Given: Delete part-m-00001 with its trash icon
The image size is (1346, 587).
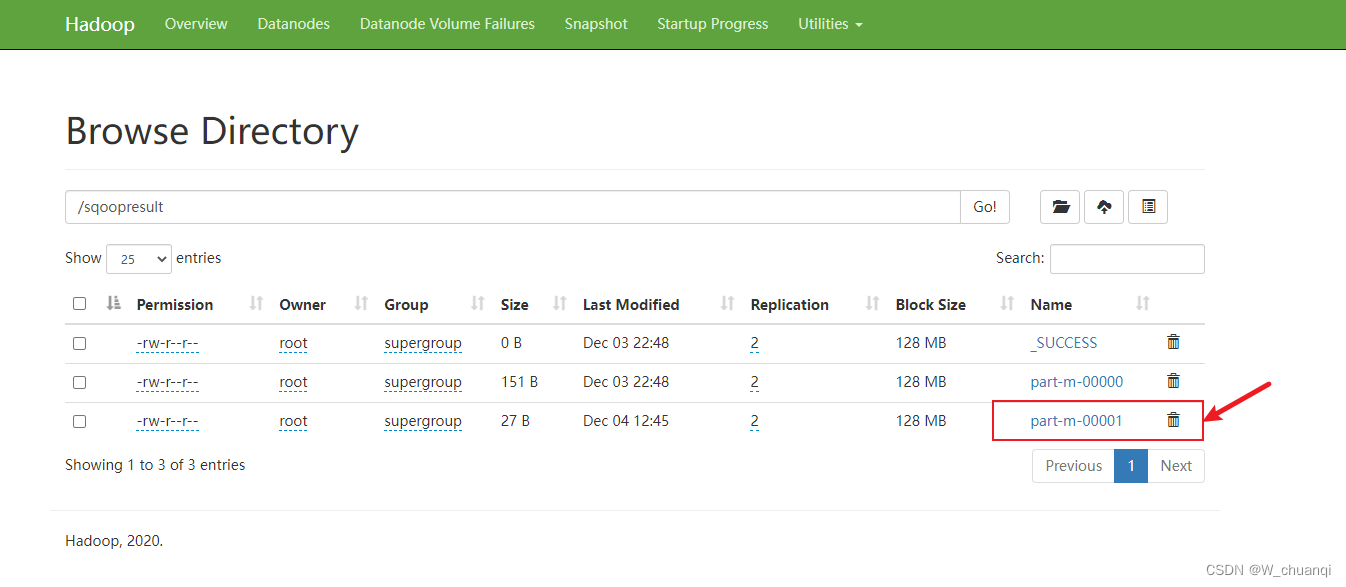Looking at the screenshot, I should [1173, 420].
